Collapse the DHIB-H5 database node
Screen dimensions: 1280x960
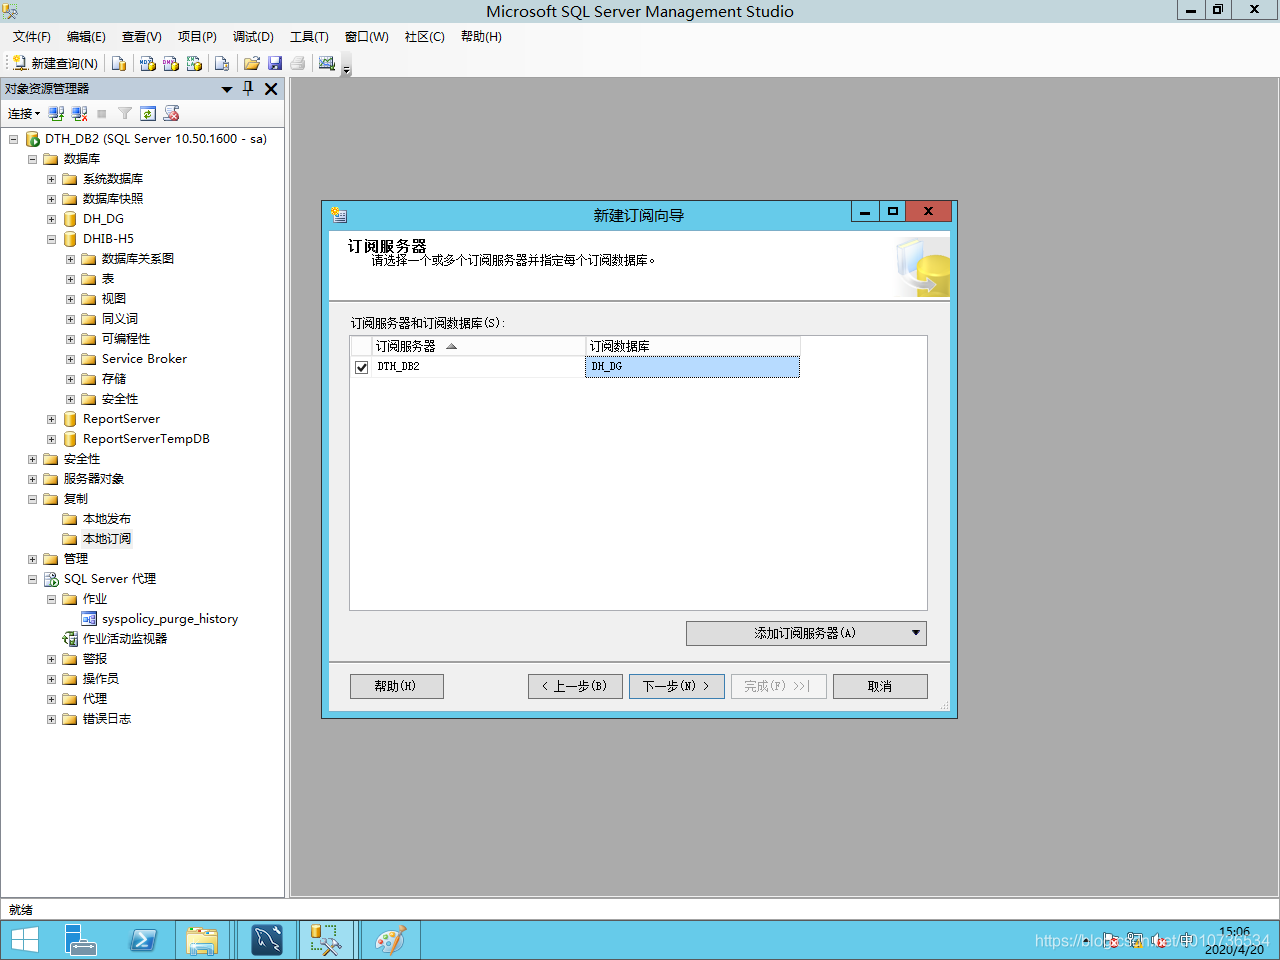click(51, 239)
